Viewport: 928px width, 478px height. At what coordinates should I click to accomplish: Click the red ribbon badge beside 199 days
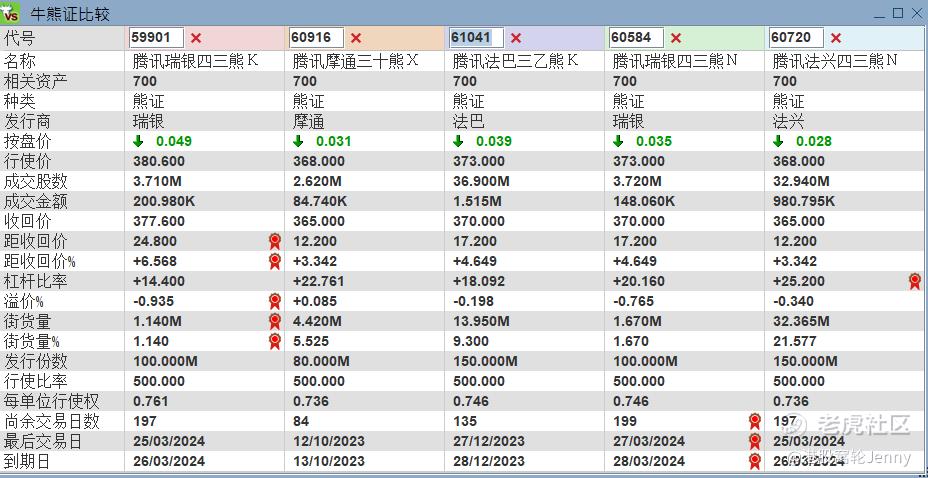(755, 421)
